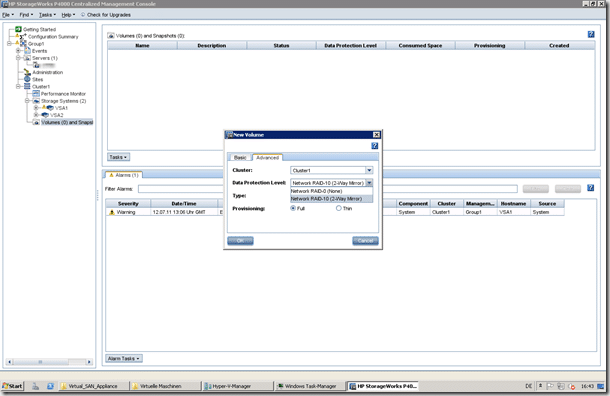Image resolution: width=610 pixels, height=396 pixels.
Task: Click the tree panel scroll left arrow
Action: pyautogui.click(x=10, y=362)
